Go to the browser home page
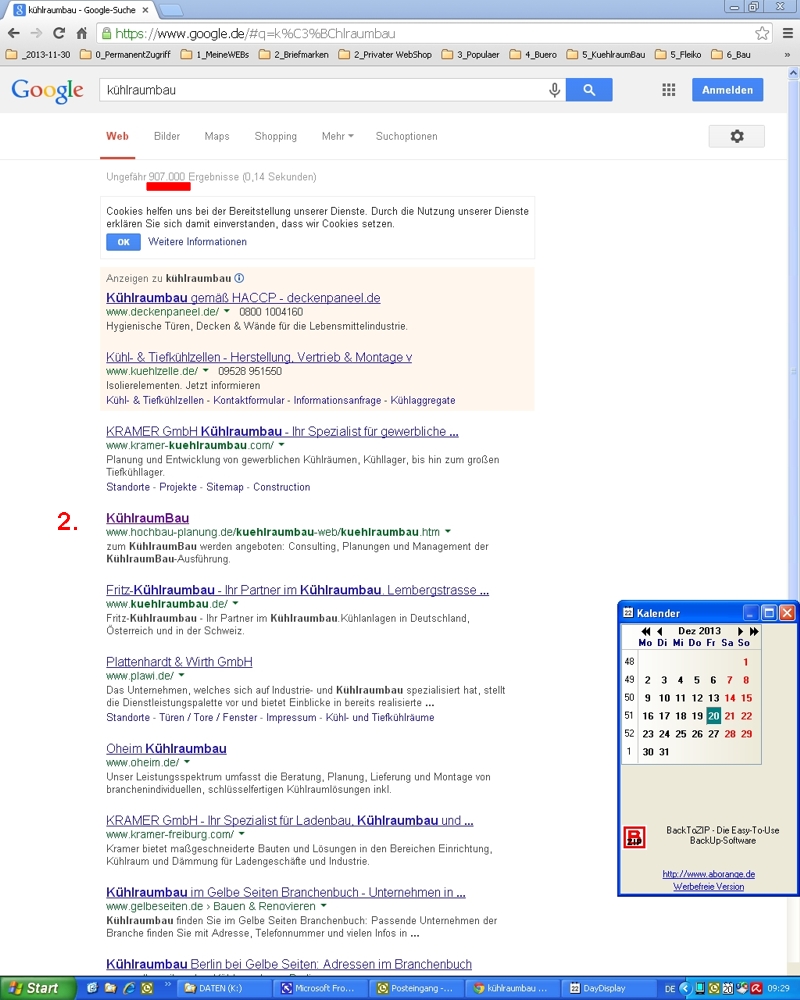 tap(82, 33)
